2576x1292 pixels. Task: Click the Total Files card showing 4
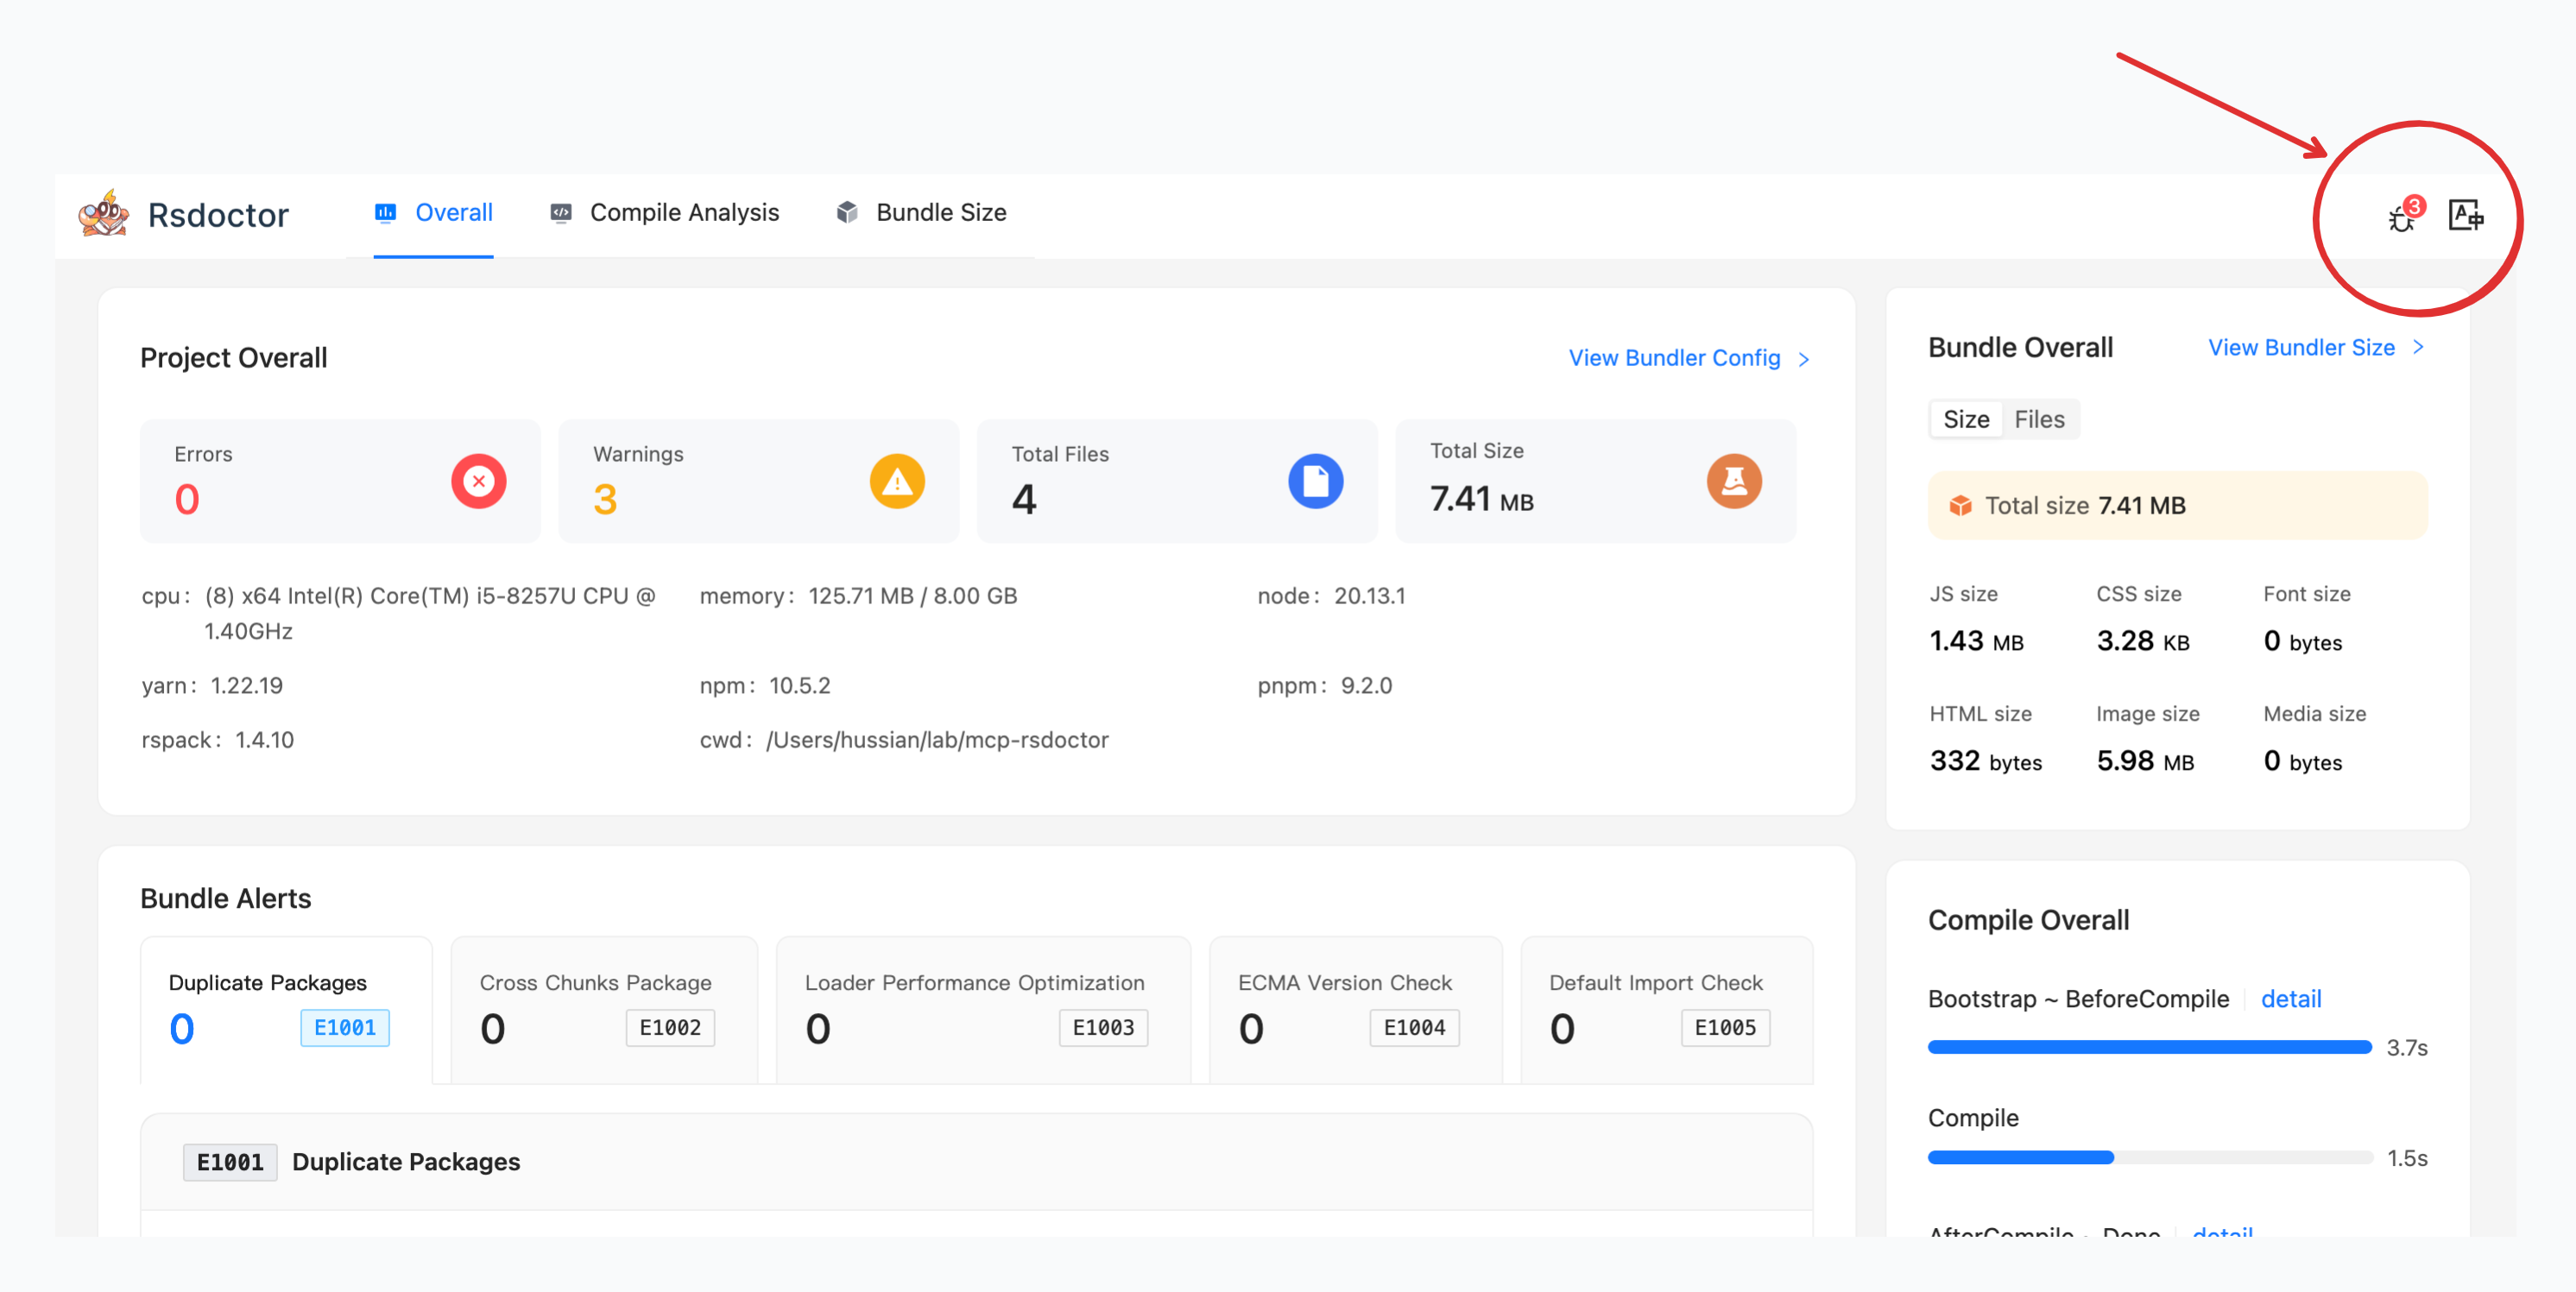pyautogui.click(x=1177, y=481)
